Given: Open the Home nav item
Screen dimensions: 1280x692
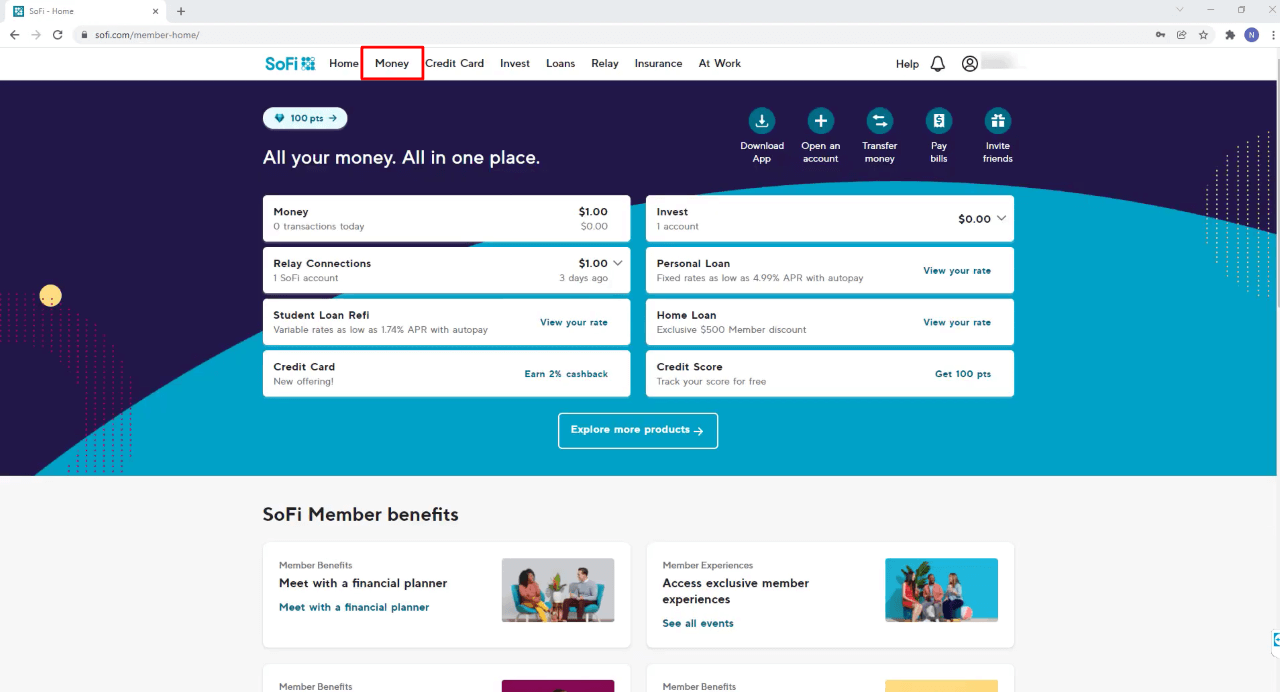Looking at the screenshot, I should click(344, 63).
